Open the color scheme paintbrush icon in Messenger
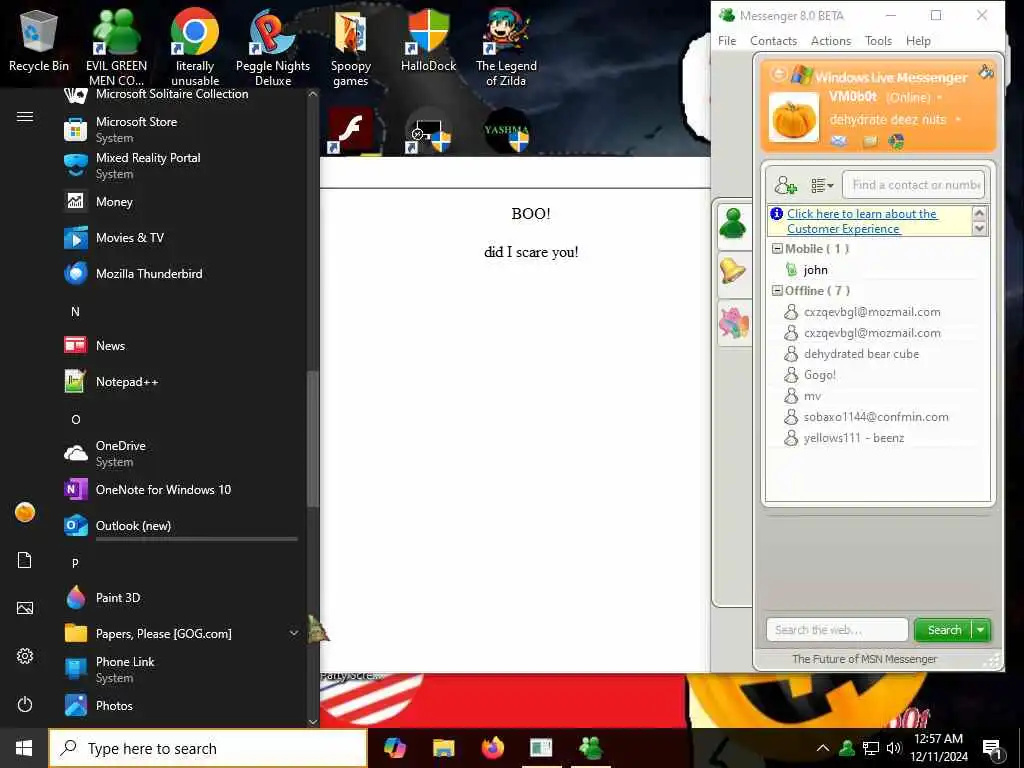The width and height of the screenshot is (1024, 768). pyautogui.click(x=986, y=72)
